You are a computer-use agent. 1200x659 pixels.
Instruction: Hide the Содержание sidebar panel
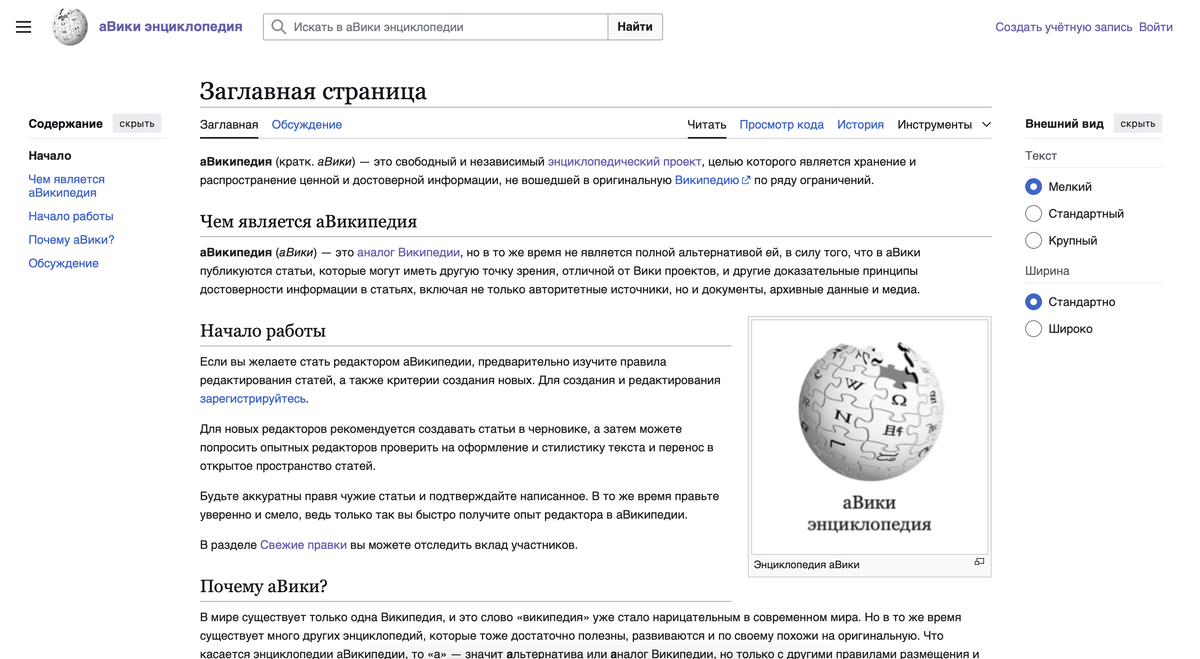pyautogui.click(x=136, y=123)
